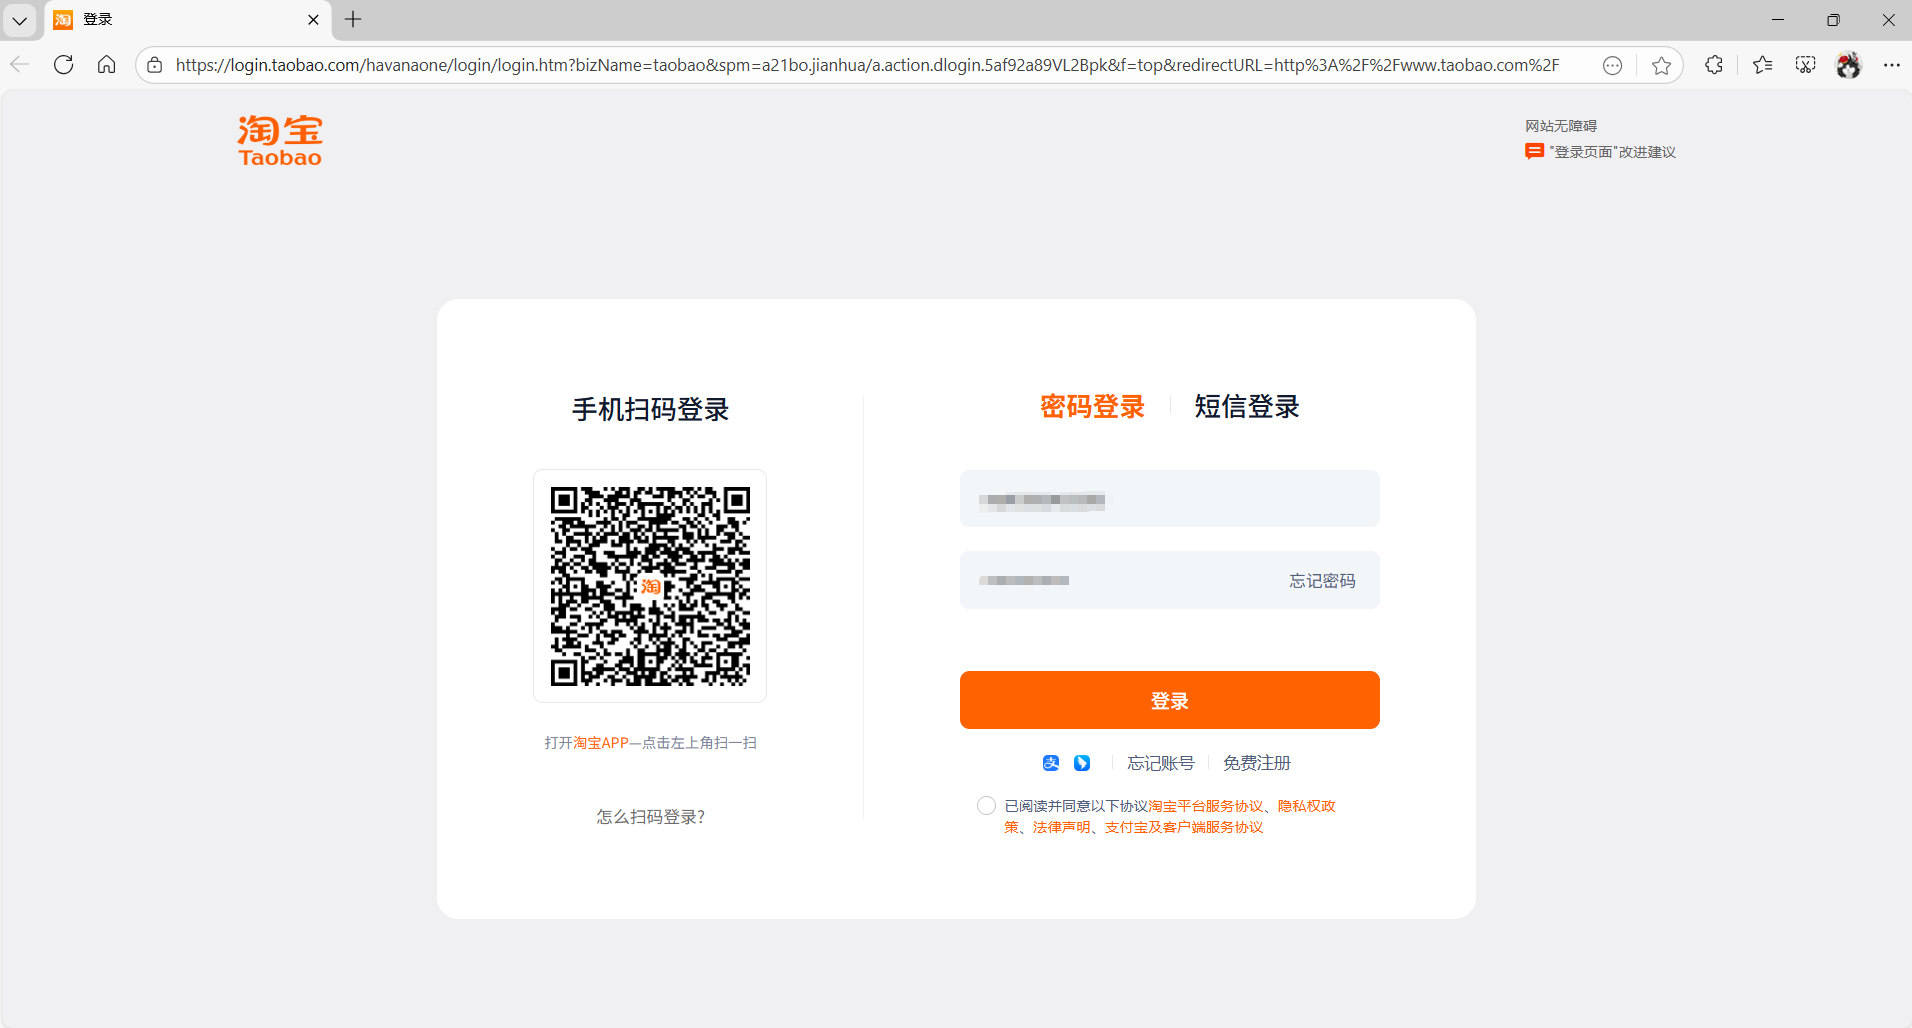
Task: Click the Taobao logo
Action: [x=279, y=140]
